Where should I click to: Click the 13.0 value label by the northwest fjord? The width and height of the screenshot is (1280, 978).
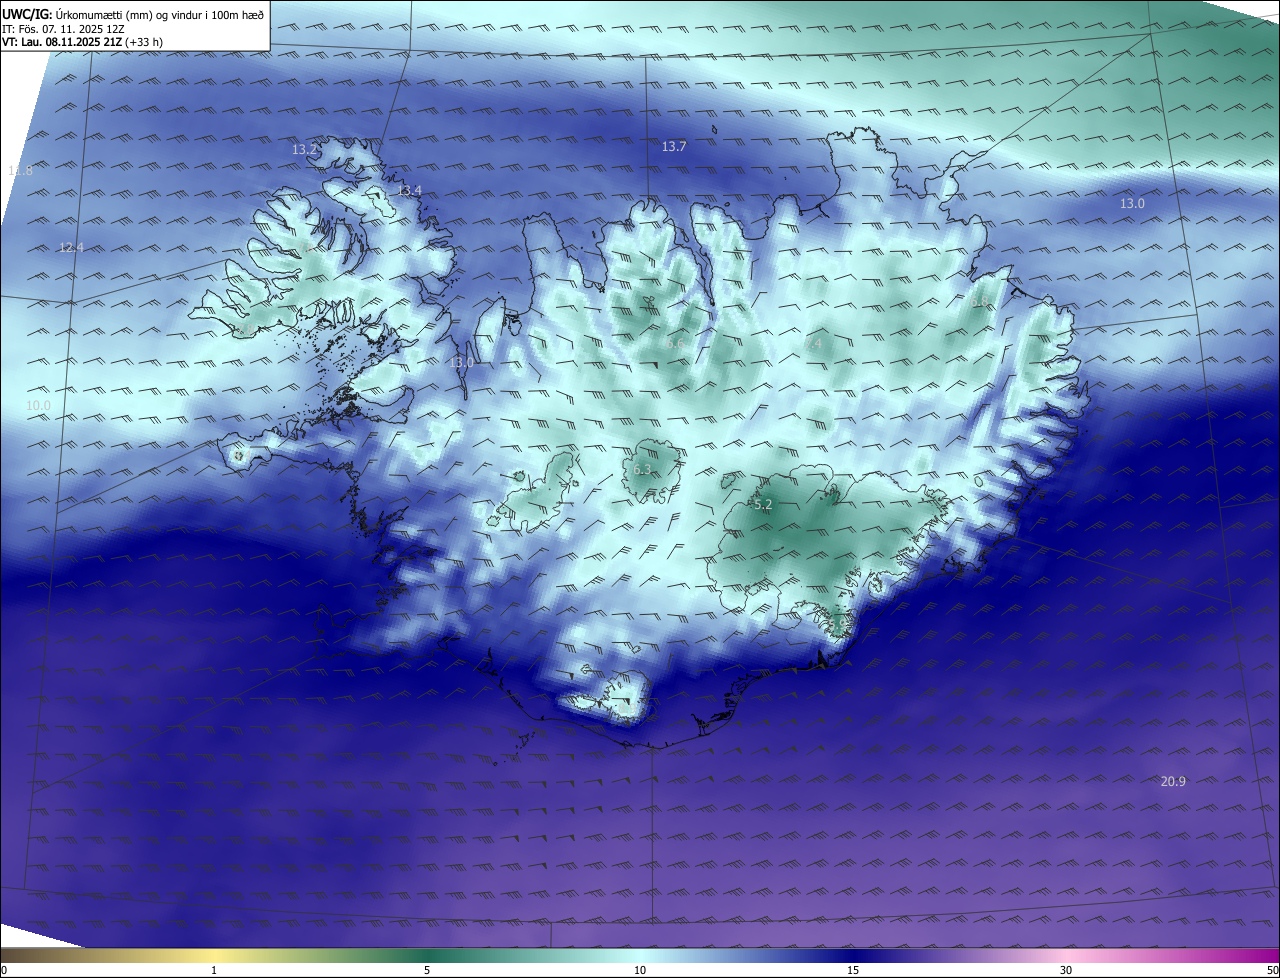coord(461,363)
